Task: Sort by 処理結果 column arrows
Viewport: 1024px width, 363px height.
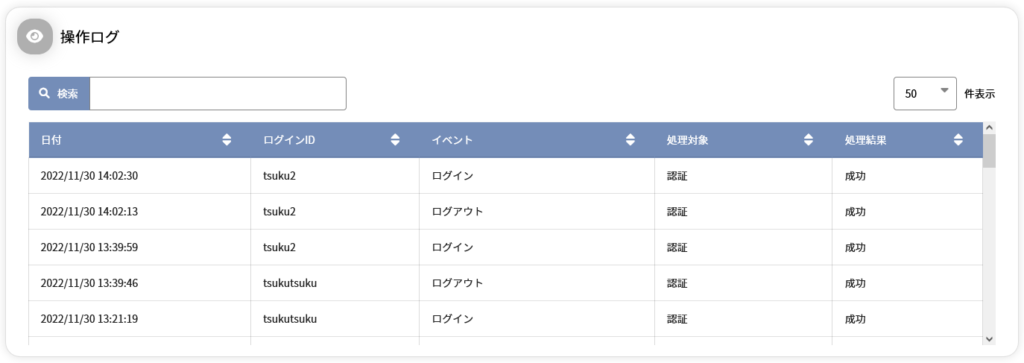Action: tap(958, 140)
